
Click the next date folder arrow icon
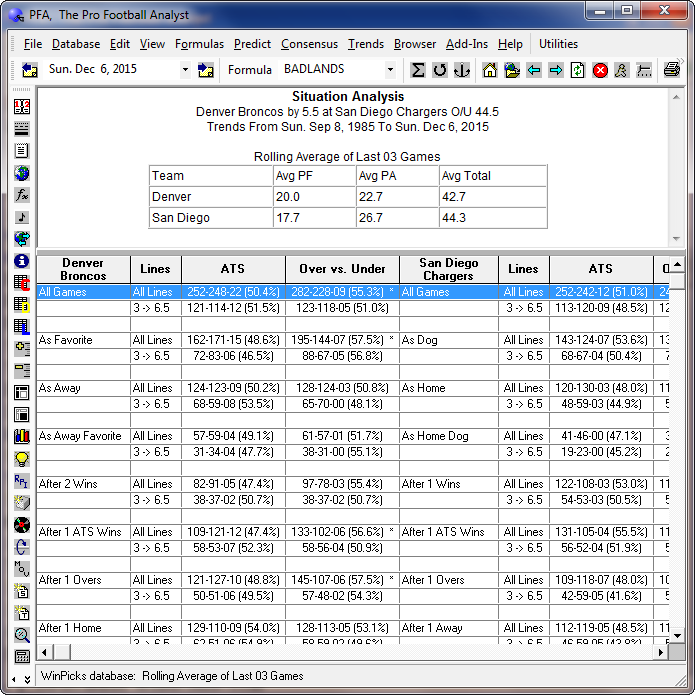206,70
